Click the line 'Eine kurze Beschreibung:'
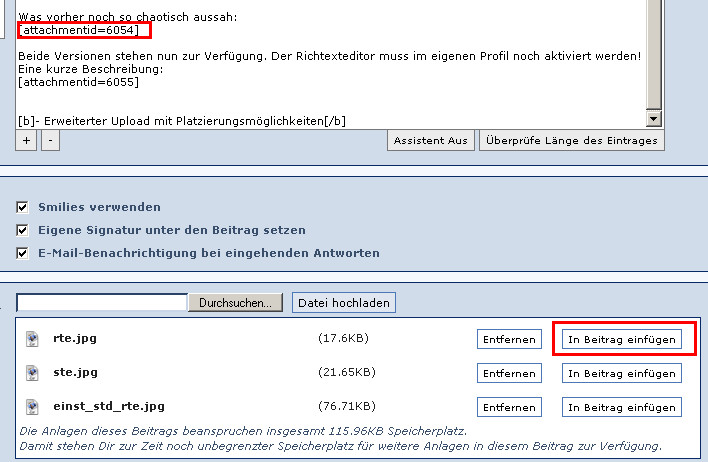708x462 pixels. click(91, 69)
